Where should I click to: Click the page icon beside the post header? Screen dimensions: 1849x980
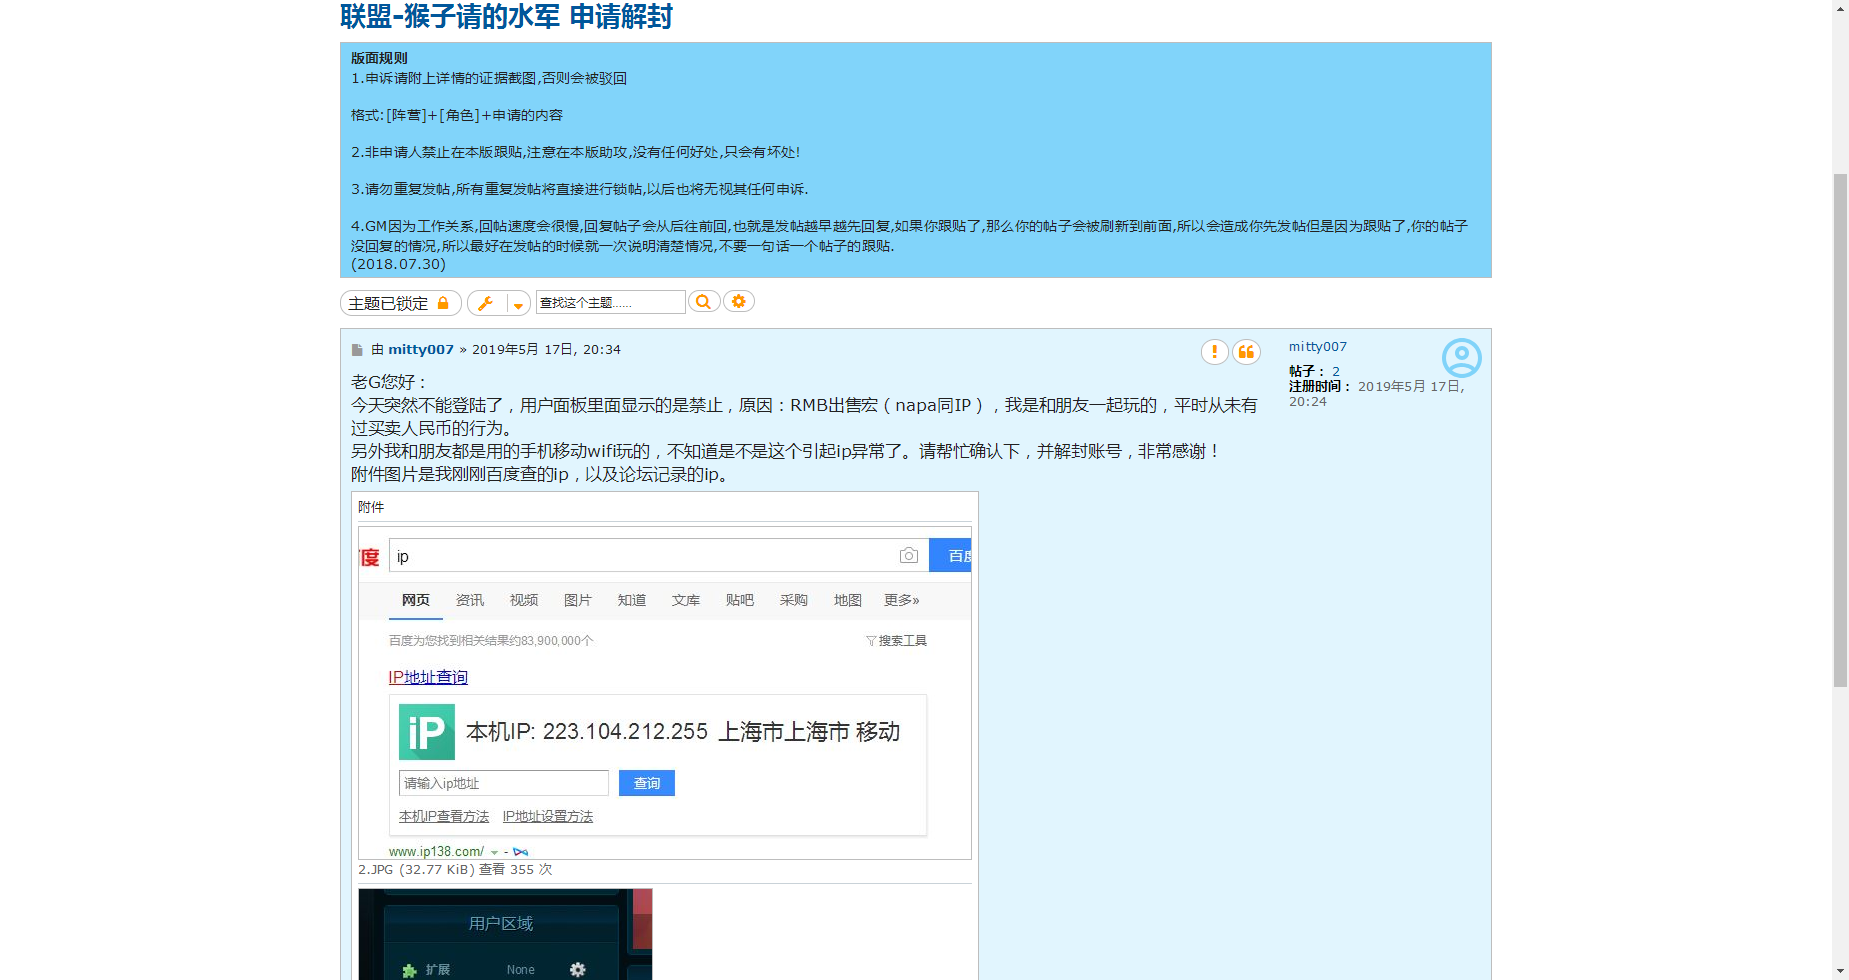coord(357,349)
